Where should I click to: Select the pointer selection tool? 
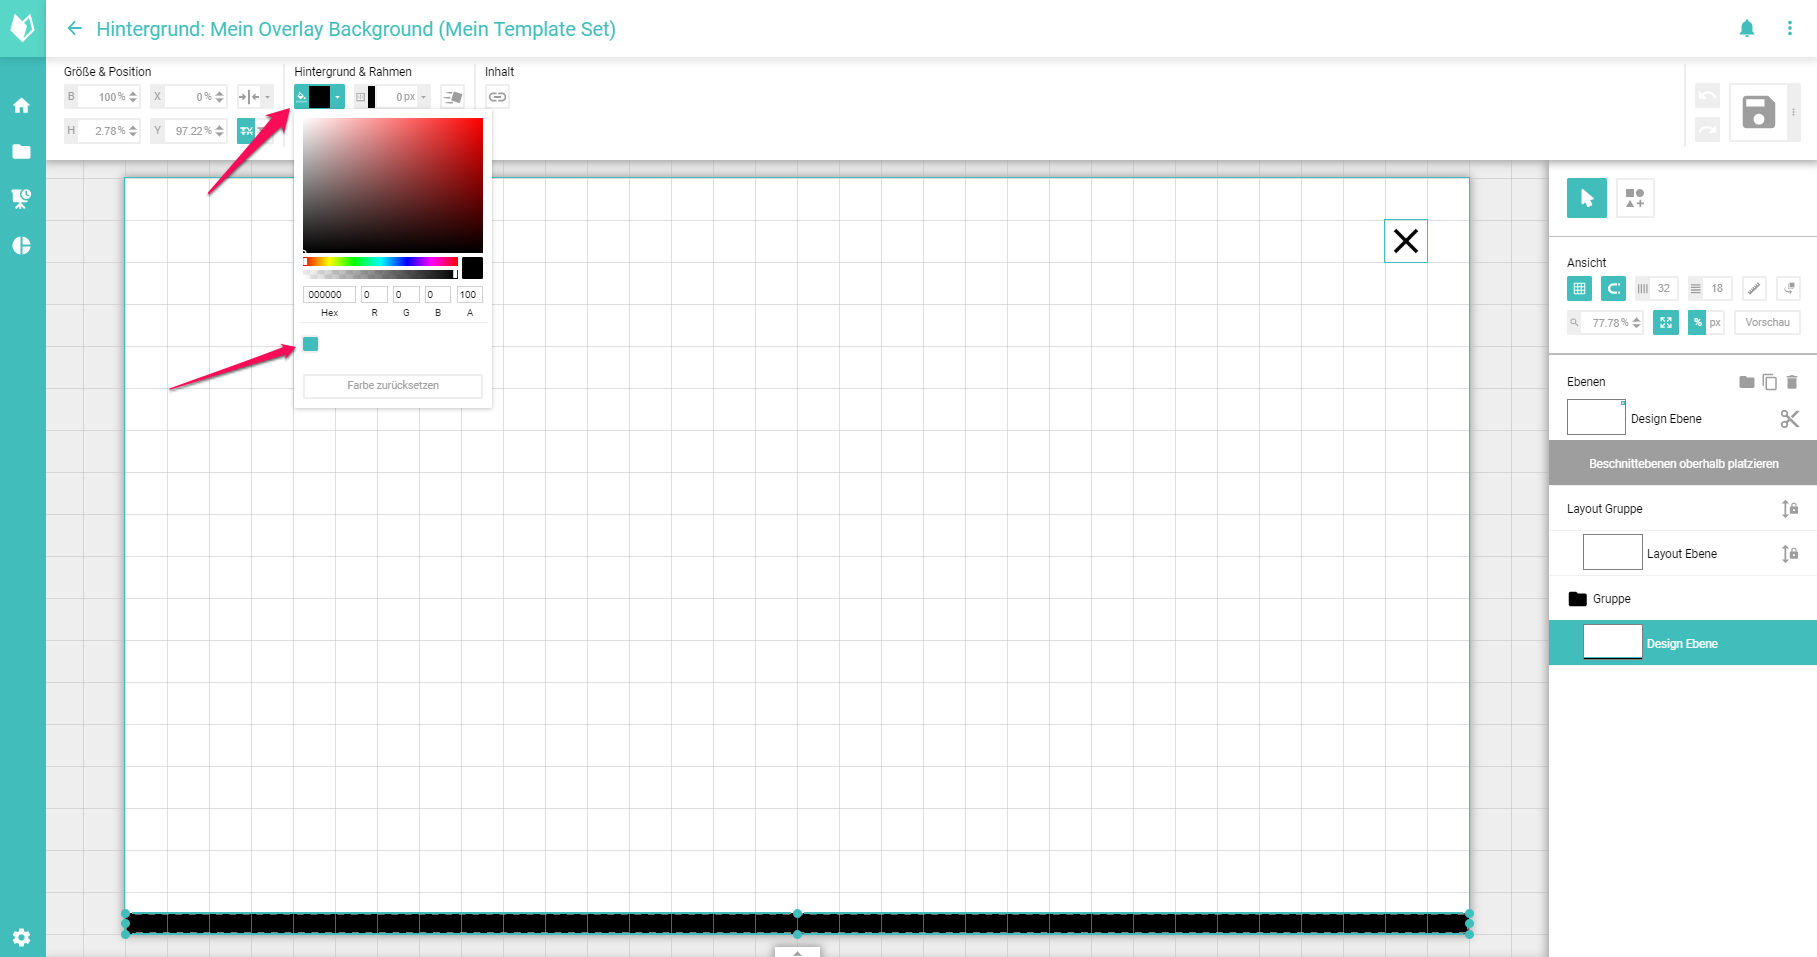1586,198
